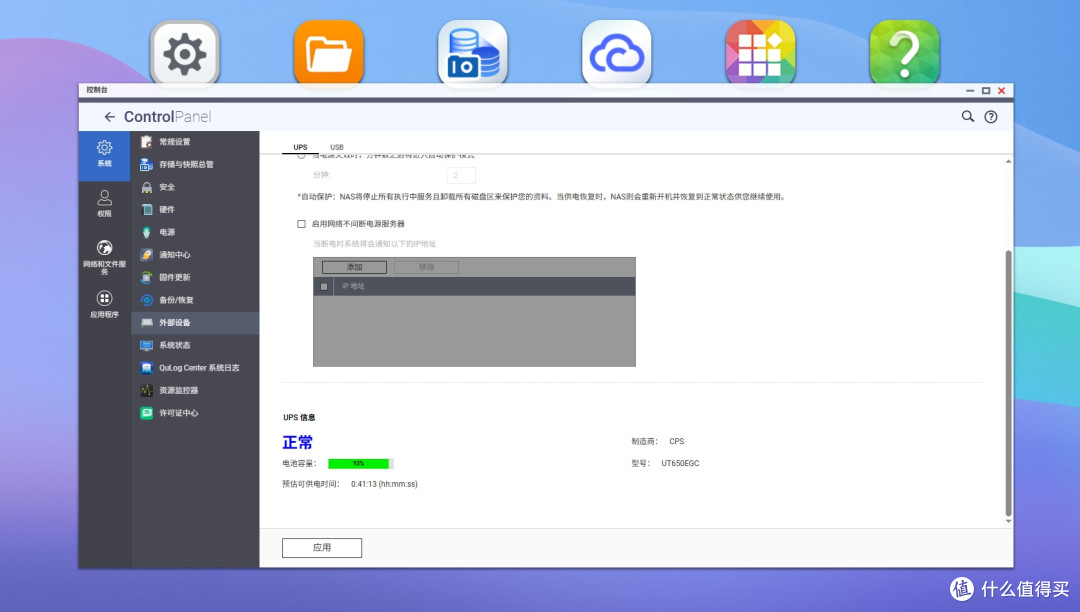
Task: Open the 电源 settings entry
Action: point(195,232)
